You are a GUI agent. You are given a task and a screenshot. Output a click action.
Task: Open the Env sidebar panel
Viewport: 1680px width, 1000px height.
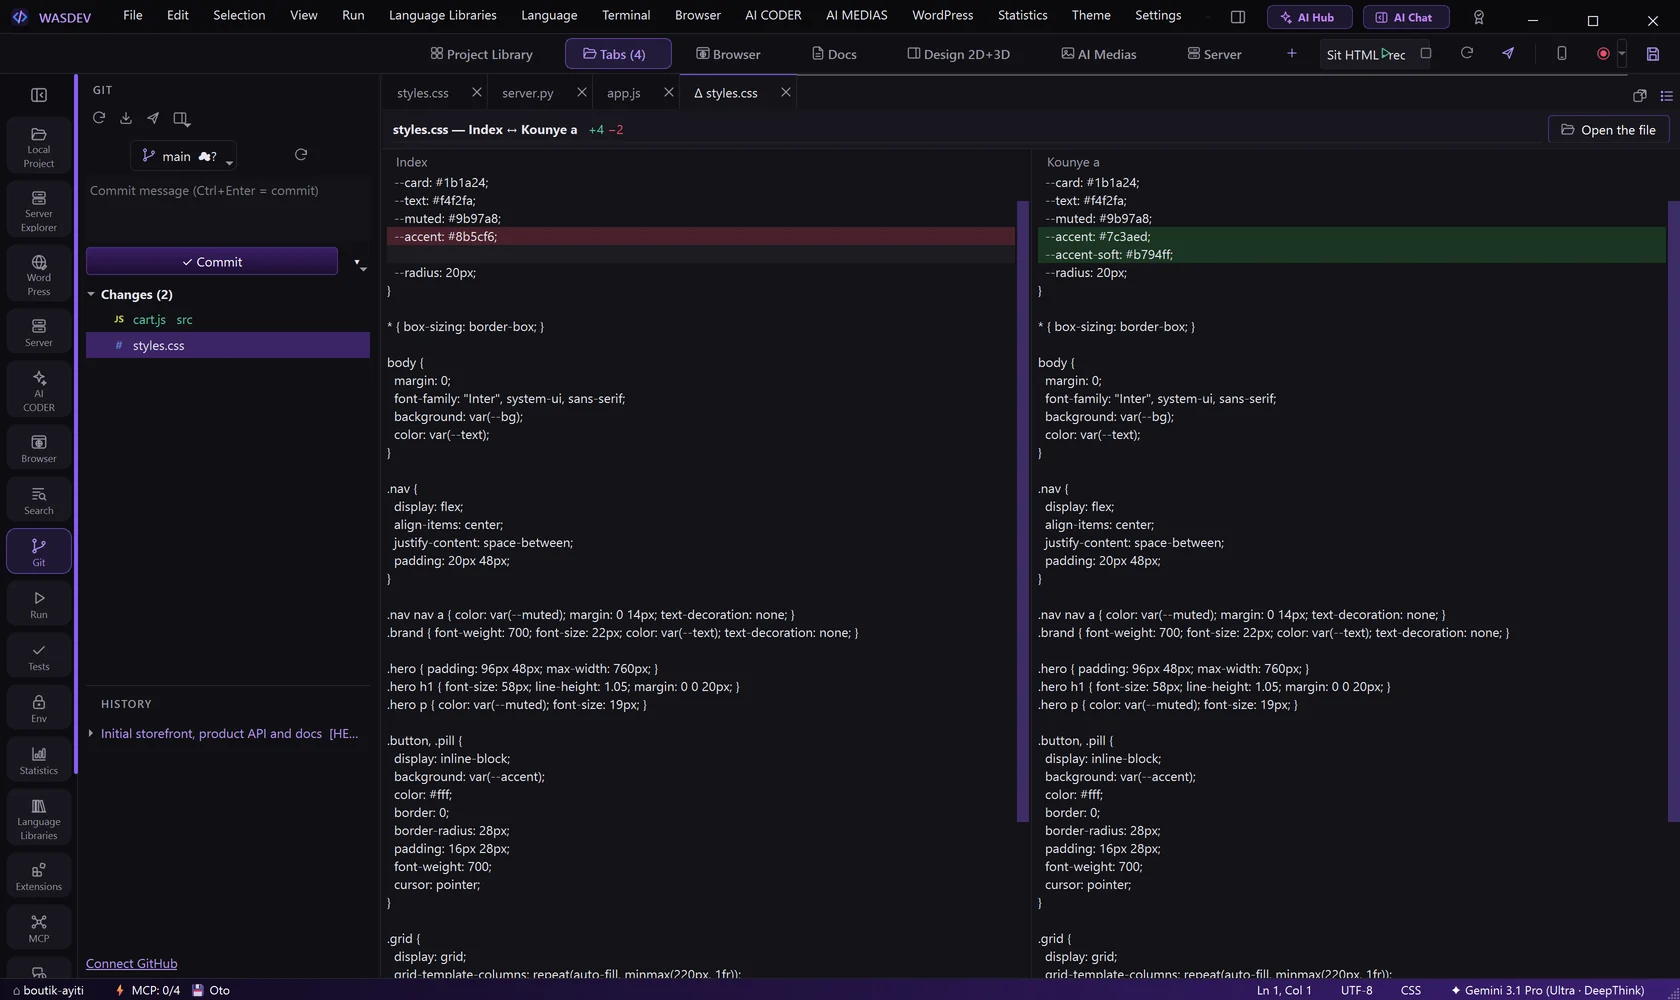[39, 708]
